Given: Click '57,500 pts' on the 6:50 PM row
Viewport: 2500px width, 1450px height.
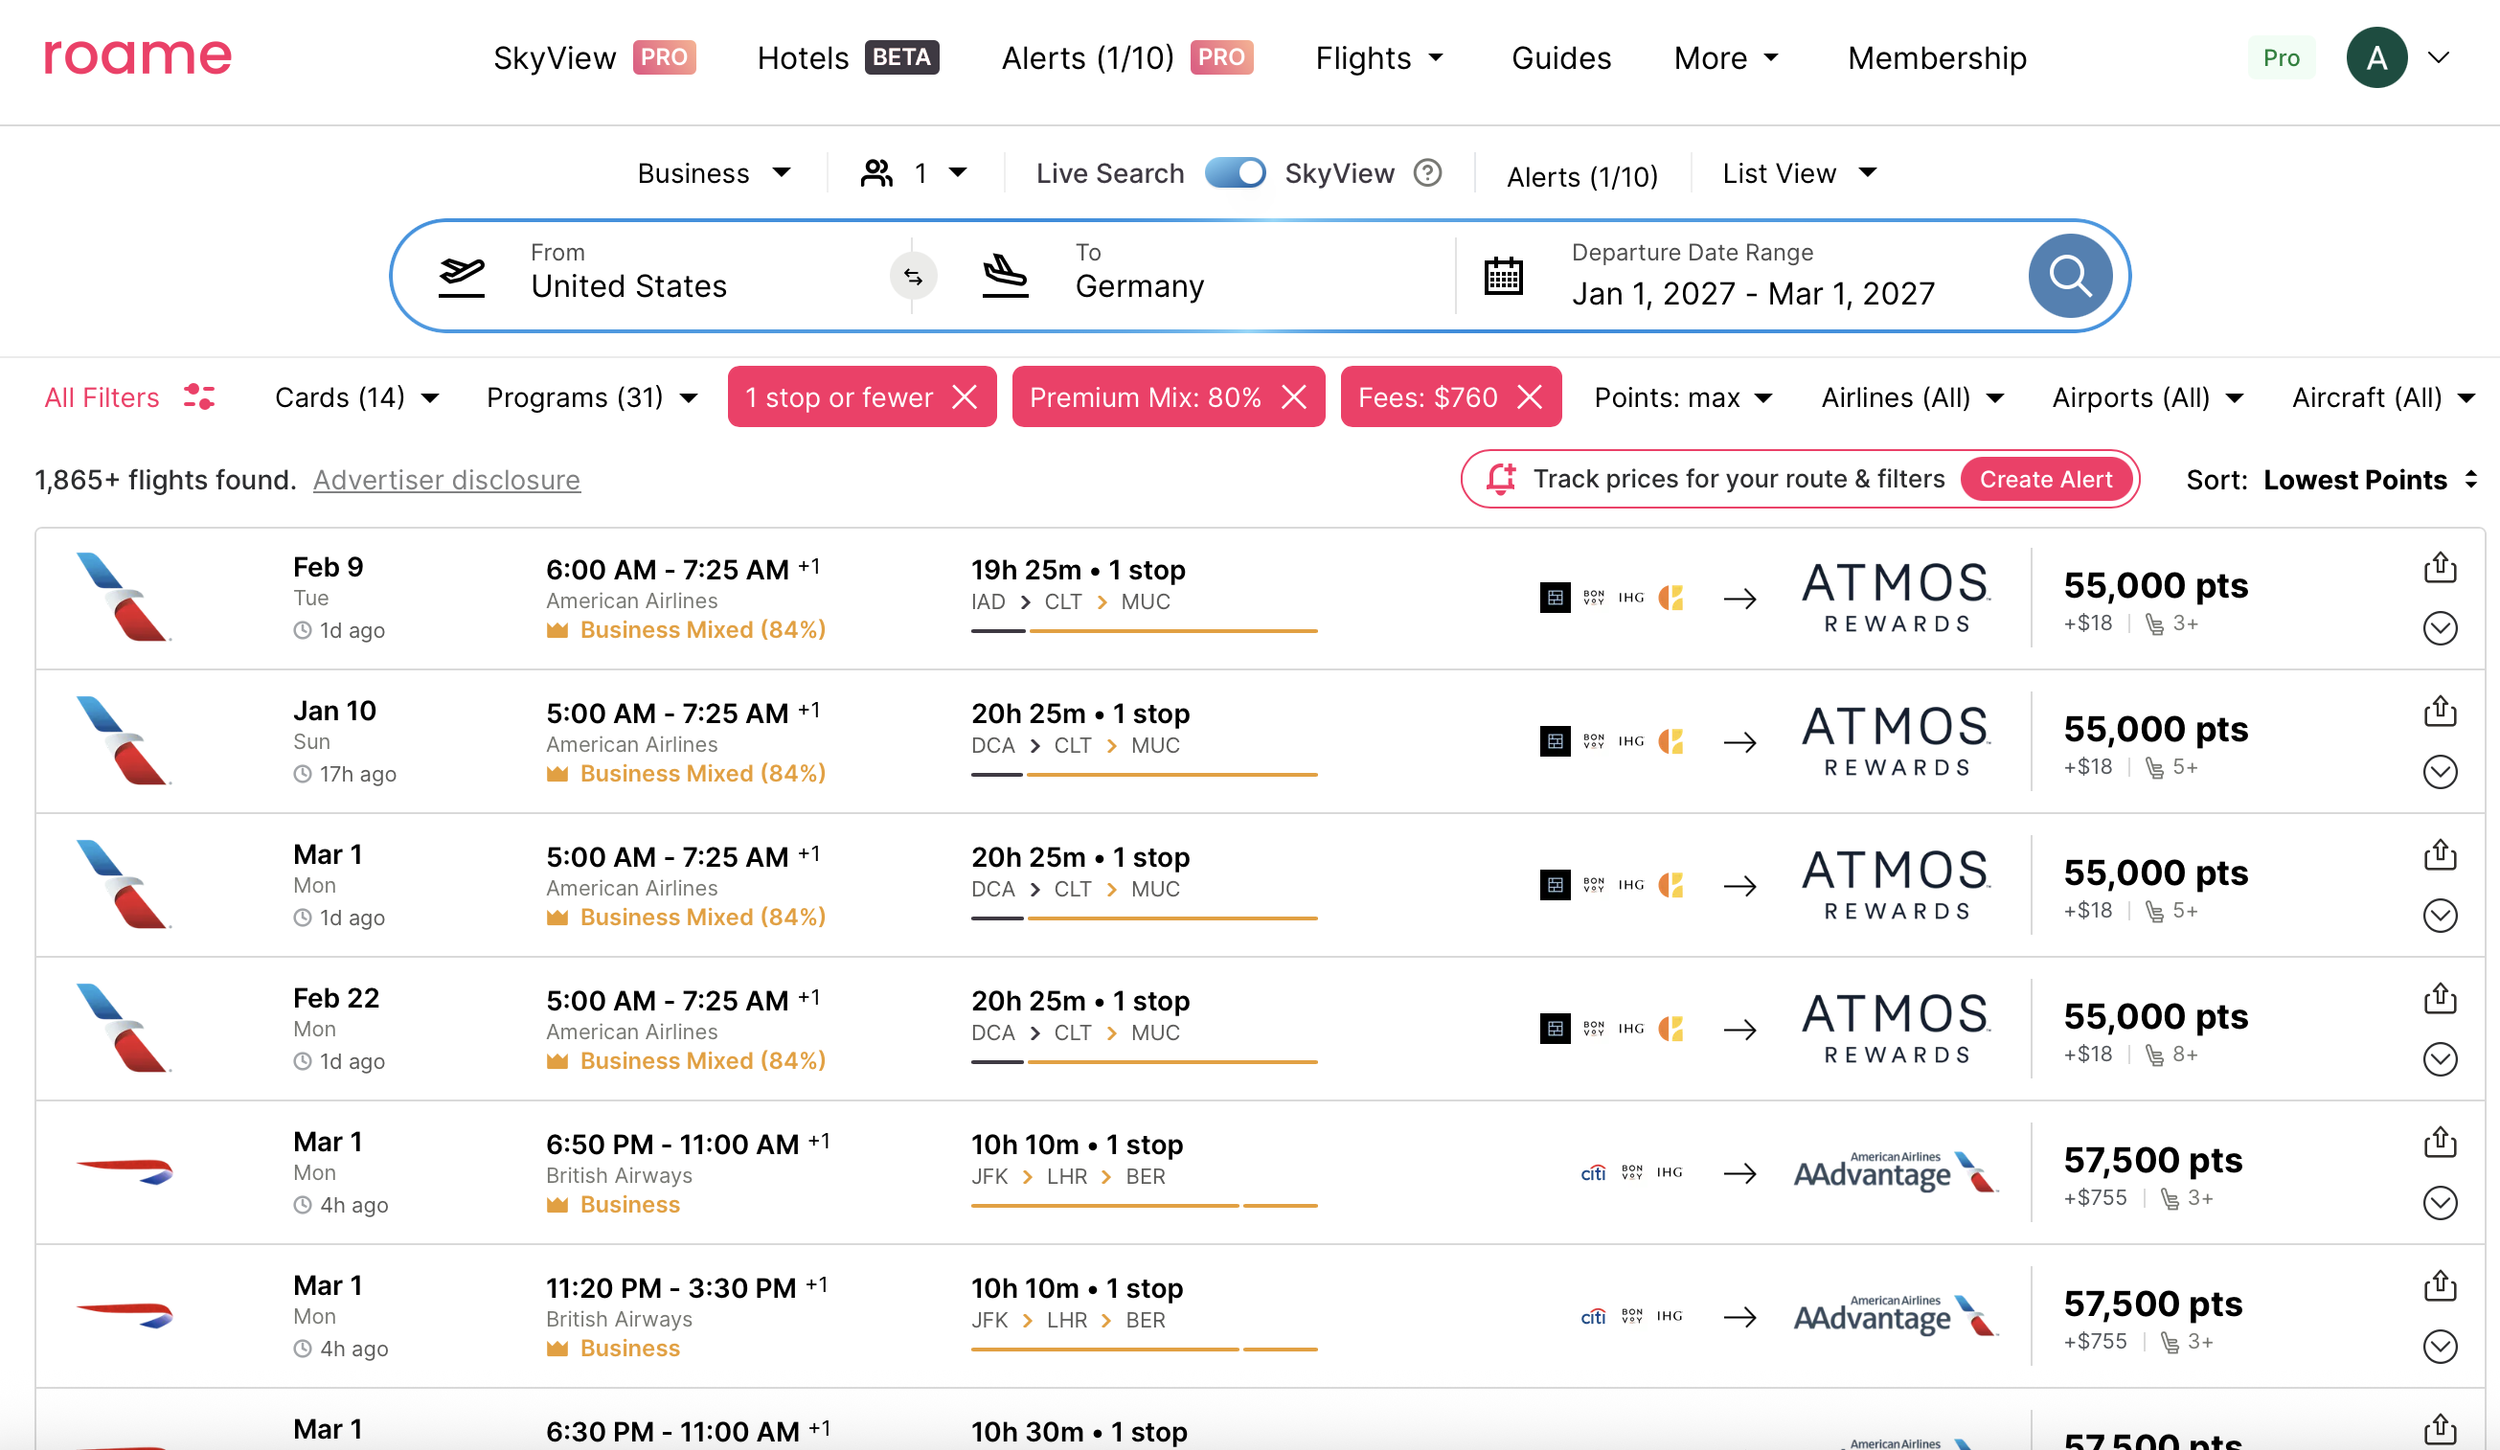Looking at the screenshot, I should pyautogui.click(x=2153, y=1160).
